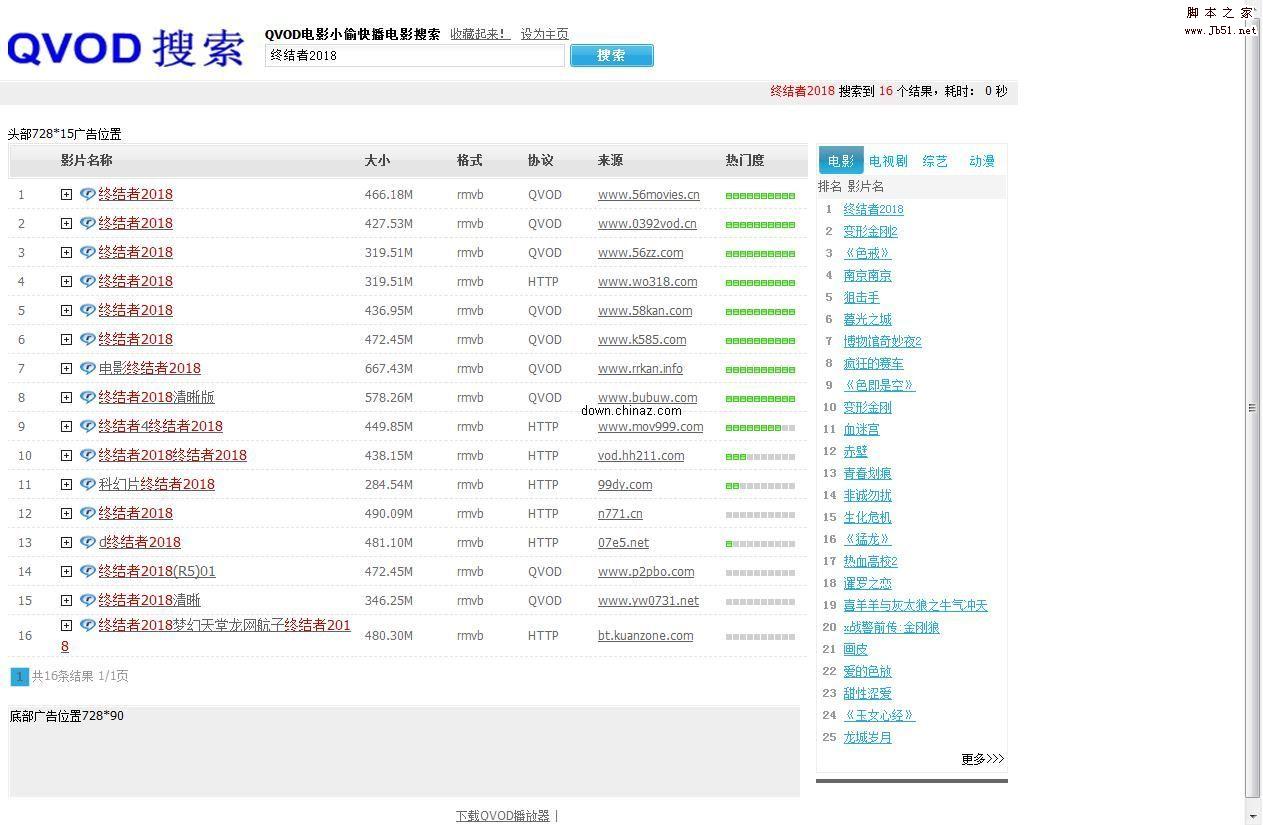
Task: Click the blue 搜索 button
Action: [612, 56]
